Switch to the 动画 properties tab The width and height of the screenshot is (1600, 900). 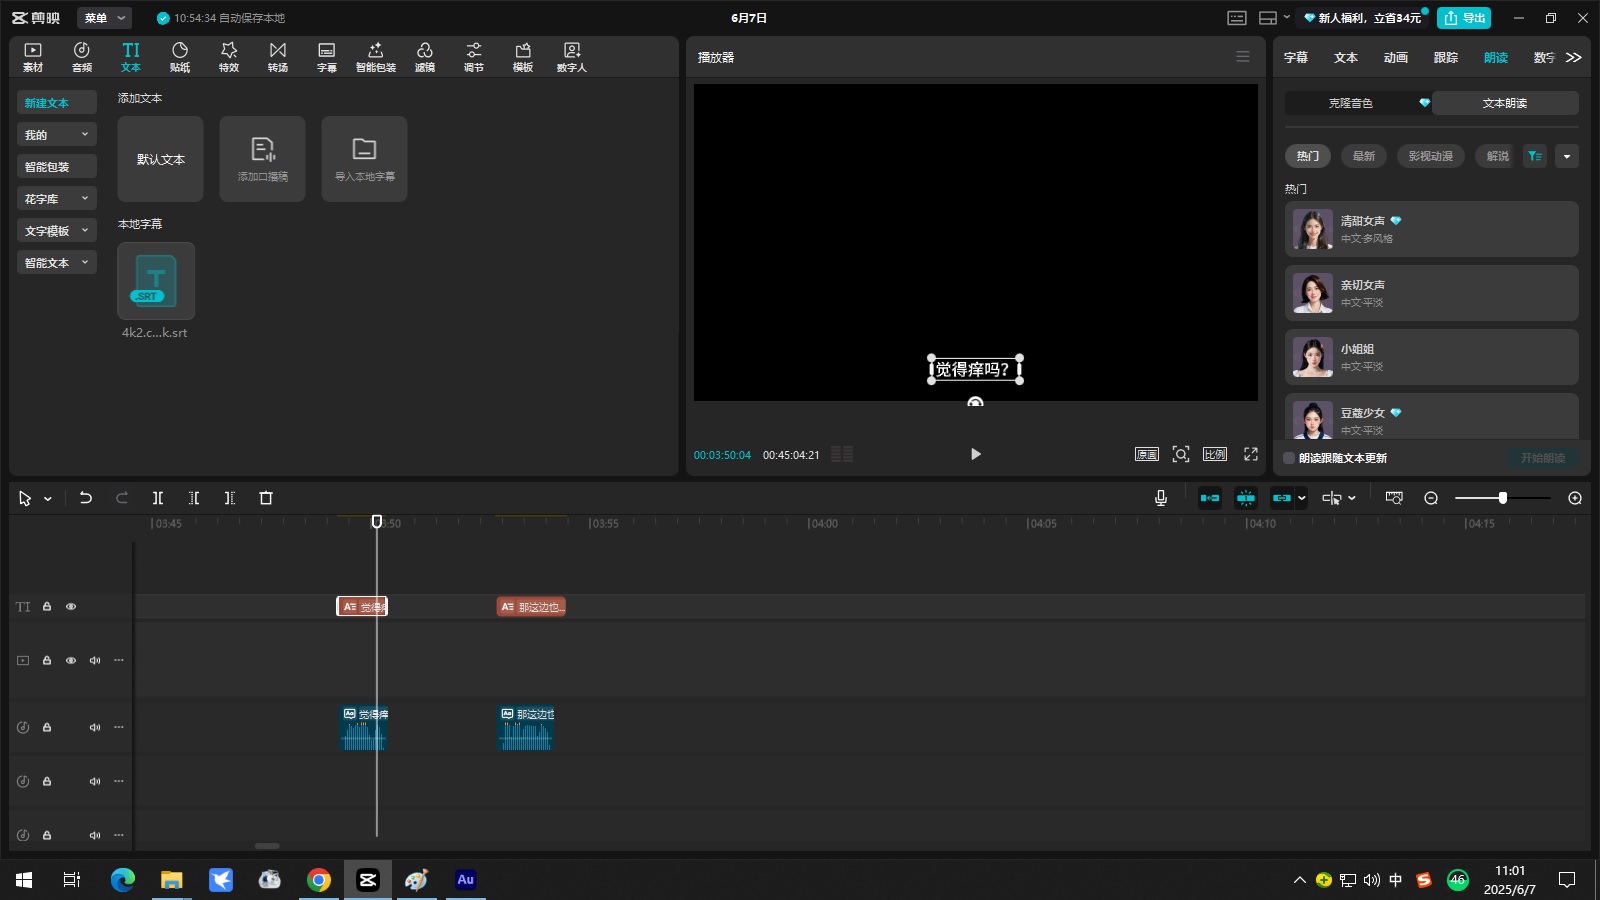pos(1396,58)
